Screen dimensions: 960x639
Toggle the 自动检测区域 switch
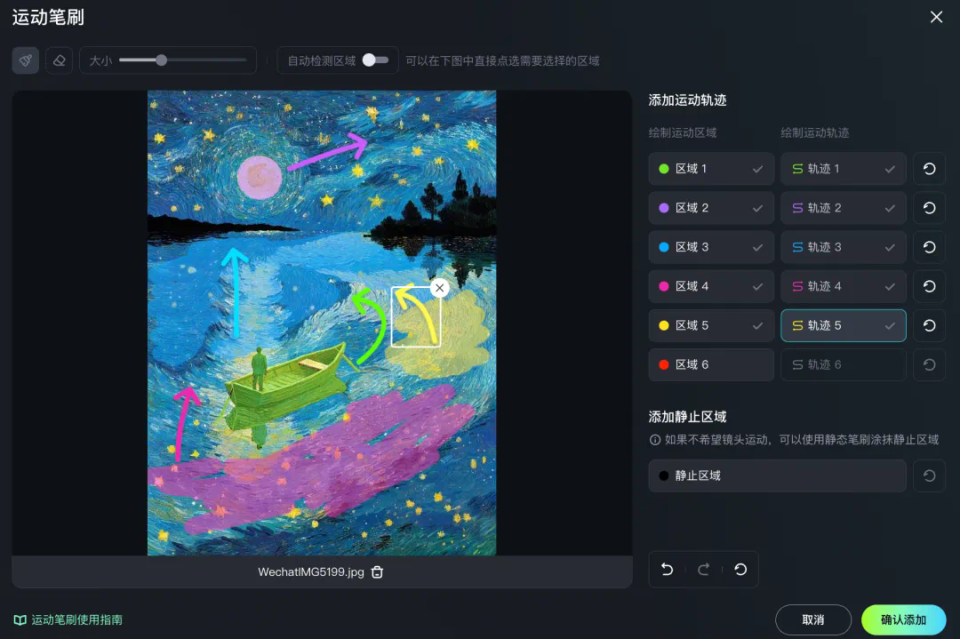tap(375, 60)
